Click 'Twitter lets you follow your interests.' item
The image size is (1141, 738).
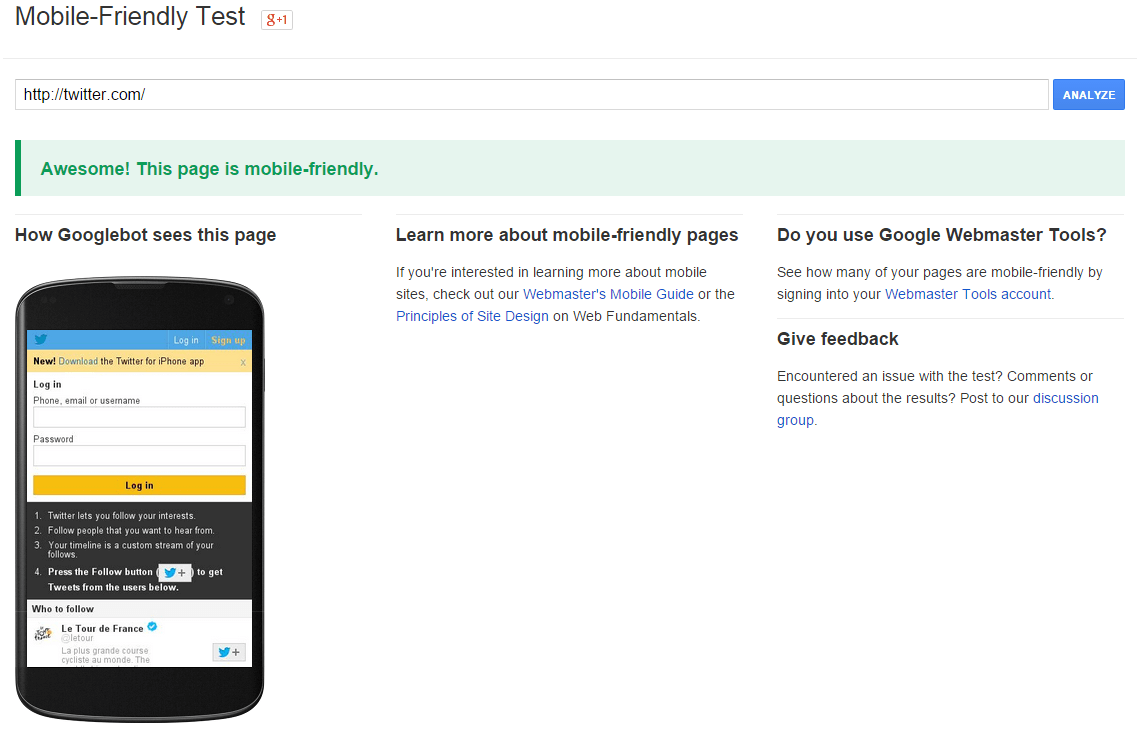click(122, 516)
